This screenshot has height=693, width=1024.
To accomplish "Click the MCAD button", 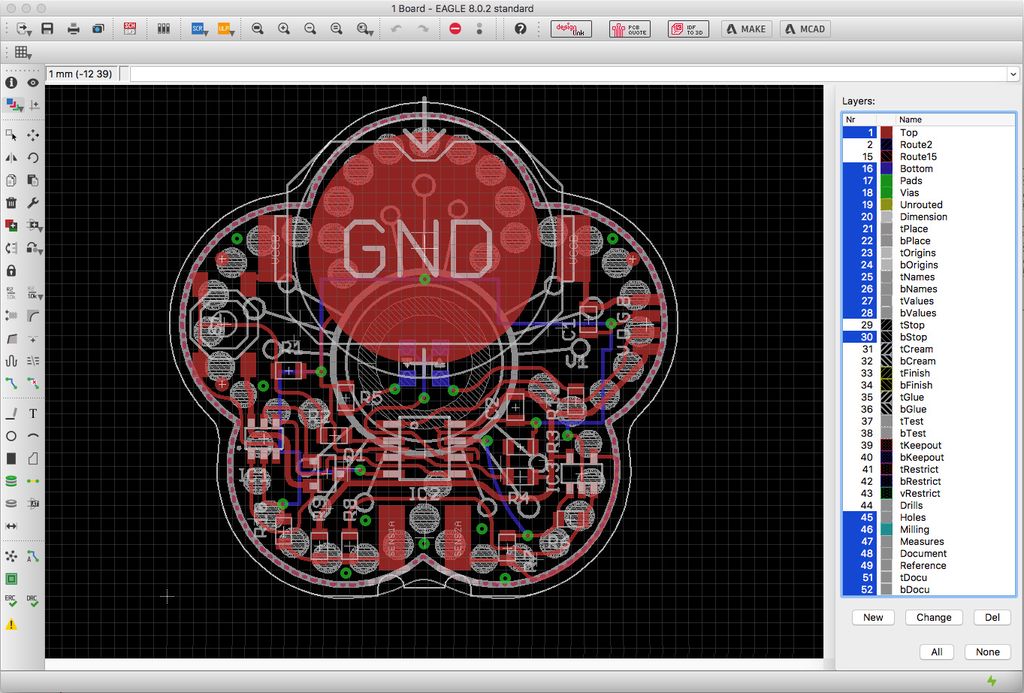I will pyautogui.click(x=805, y=29).
